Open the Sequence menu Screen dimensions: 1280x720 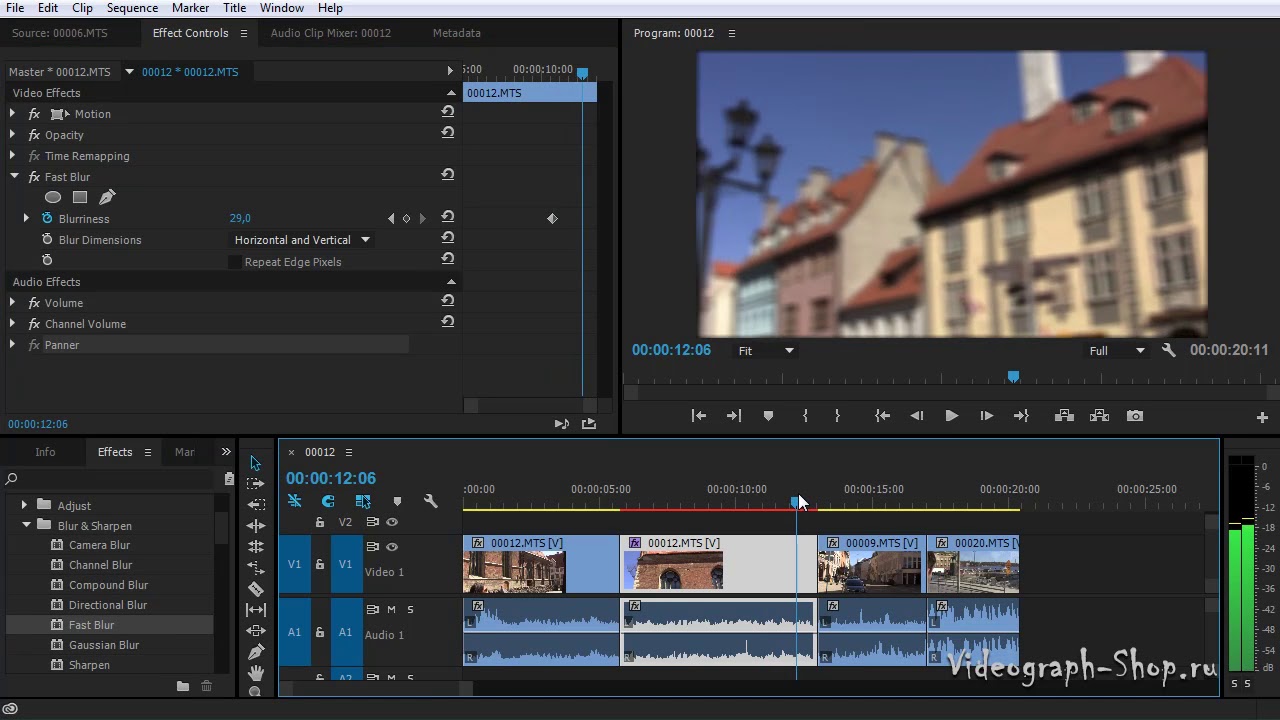132,8
